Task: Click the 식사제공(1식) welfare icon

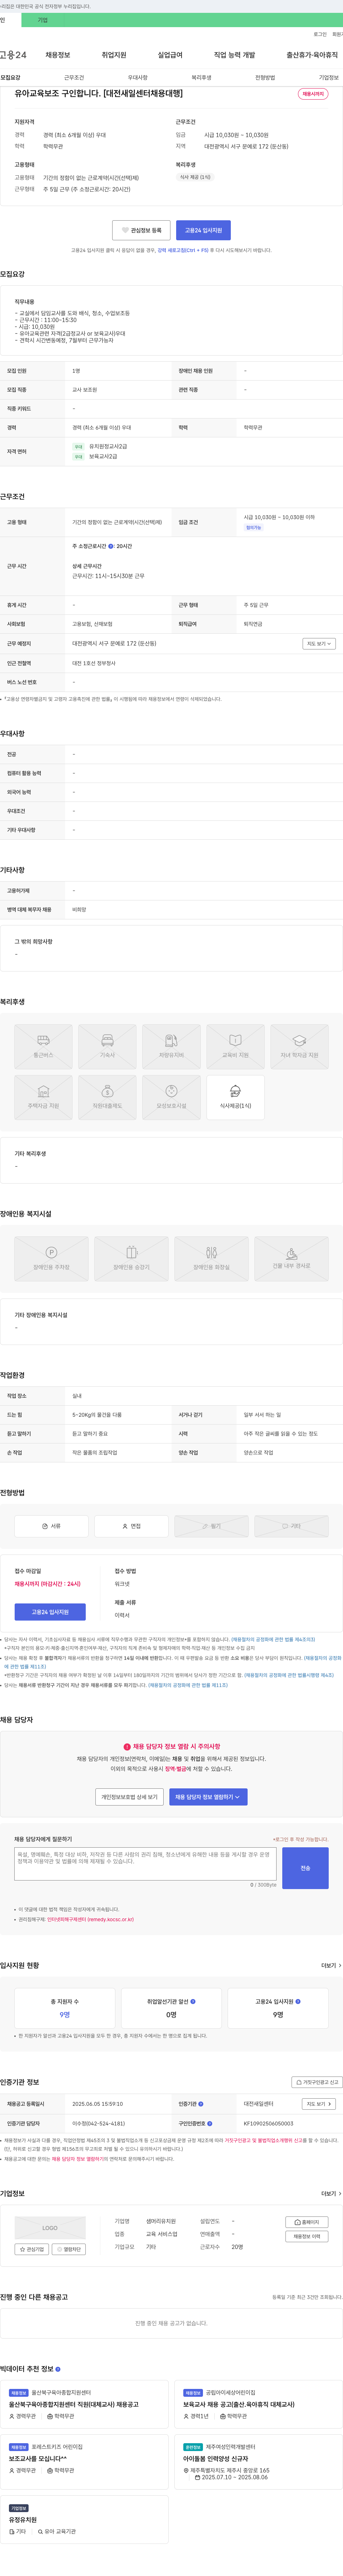Action: [x=235, y=1097]
